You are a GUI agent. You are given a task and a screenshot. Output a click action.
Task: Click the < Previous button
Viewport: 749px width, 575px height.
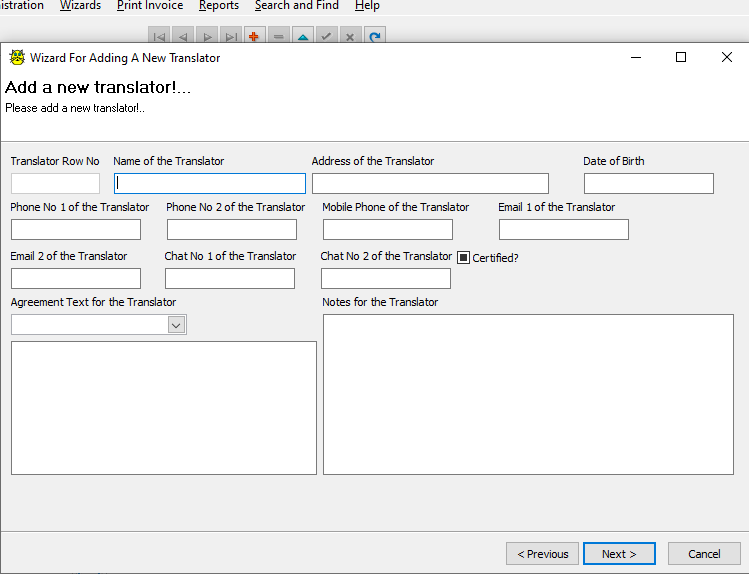543,554
